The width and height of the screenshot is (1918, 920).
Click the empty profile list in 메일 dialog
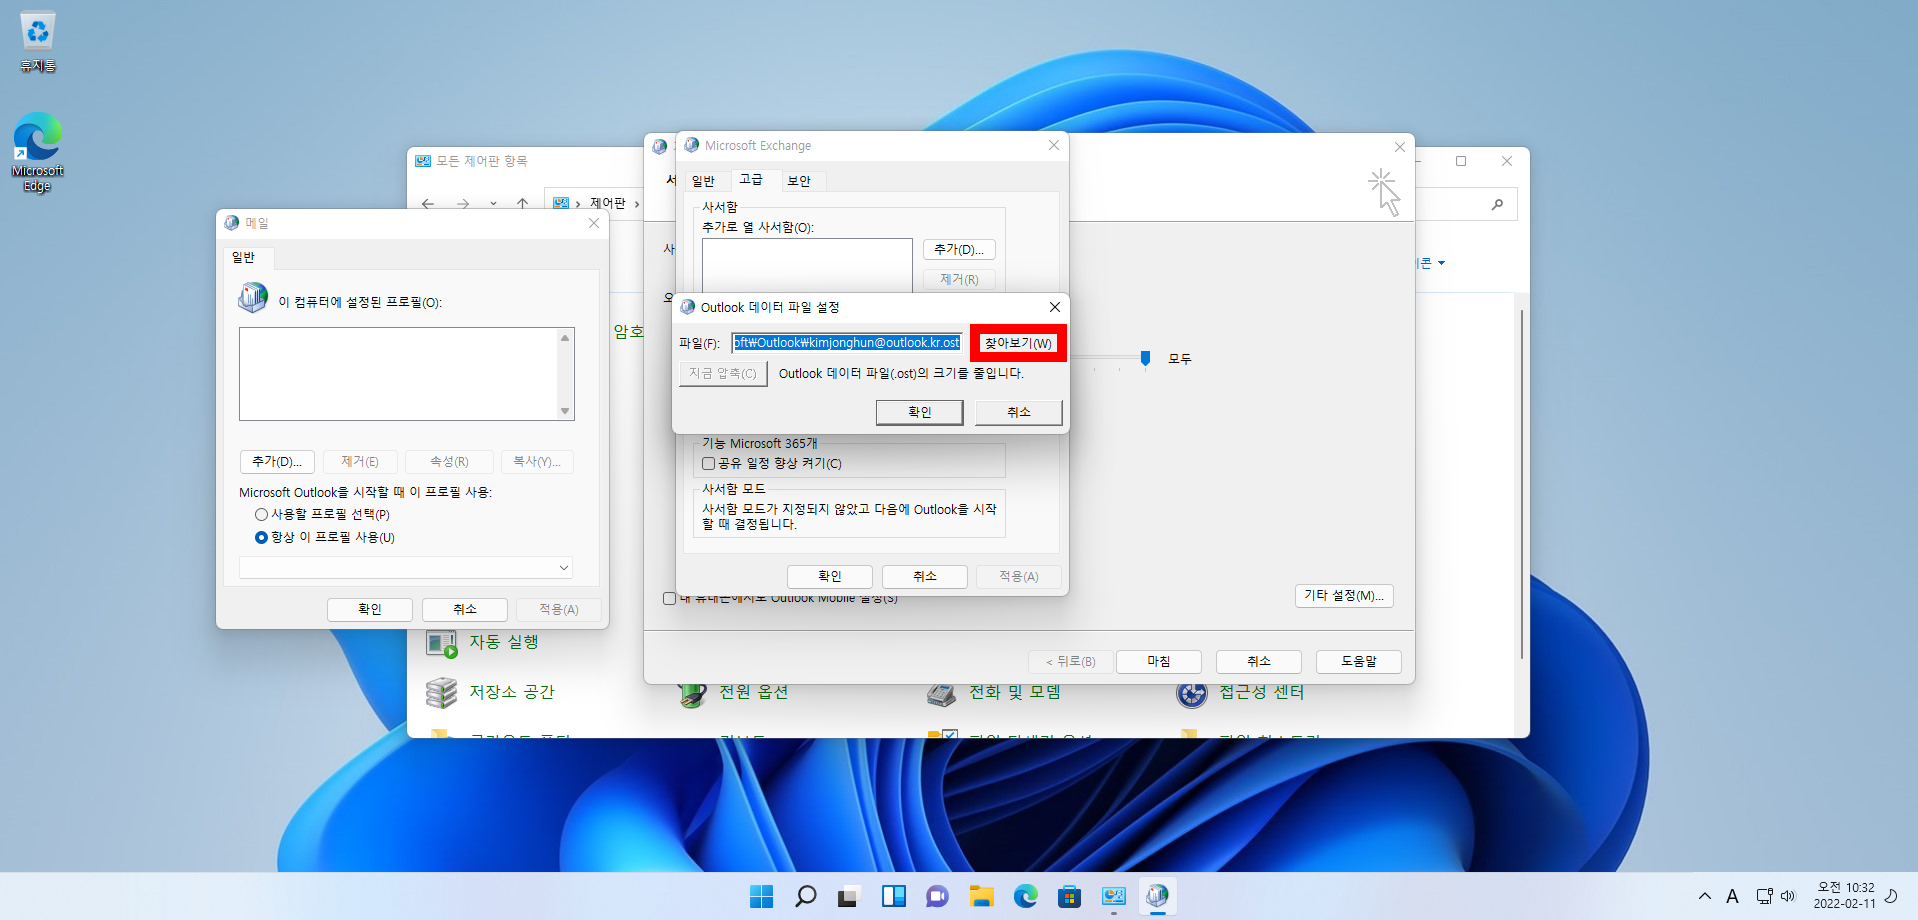(x=398, y=374)
